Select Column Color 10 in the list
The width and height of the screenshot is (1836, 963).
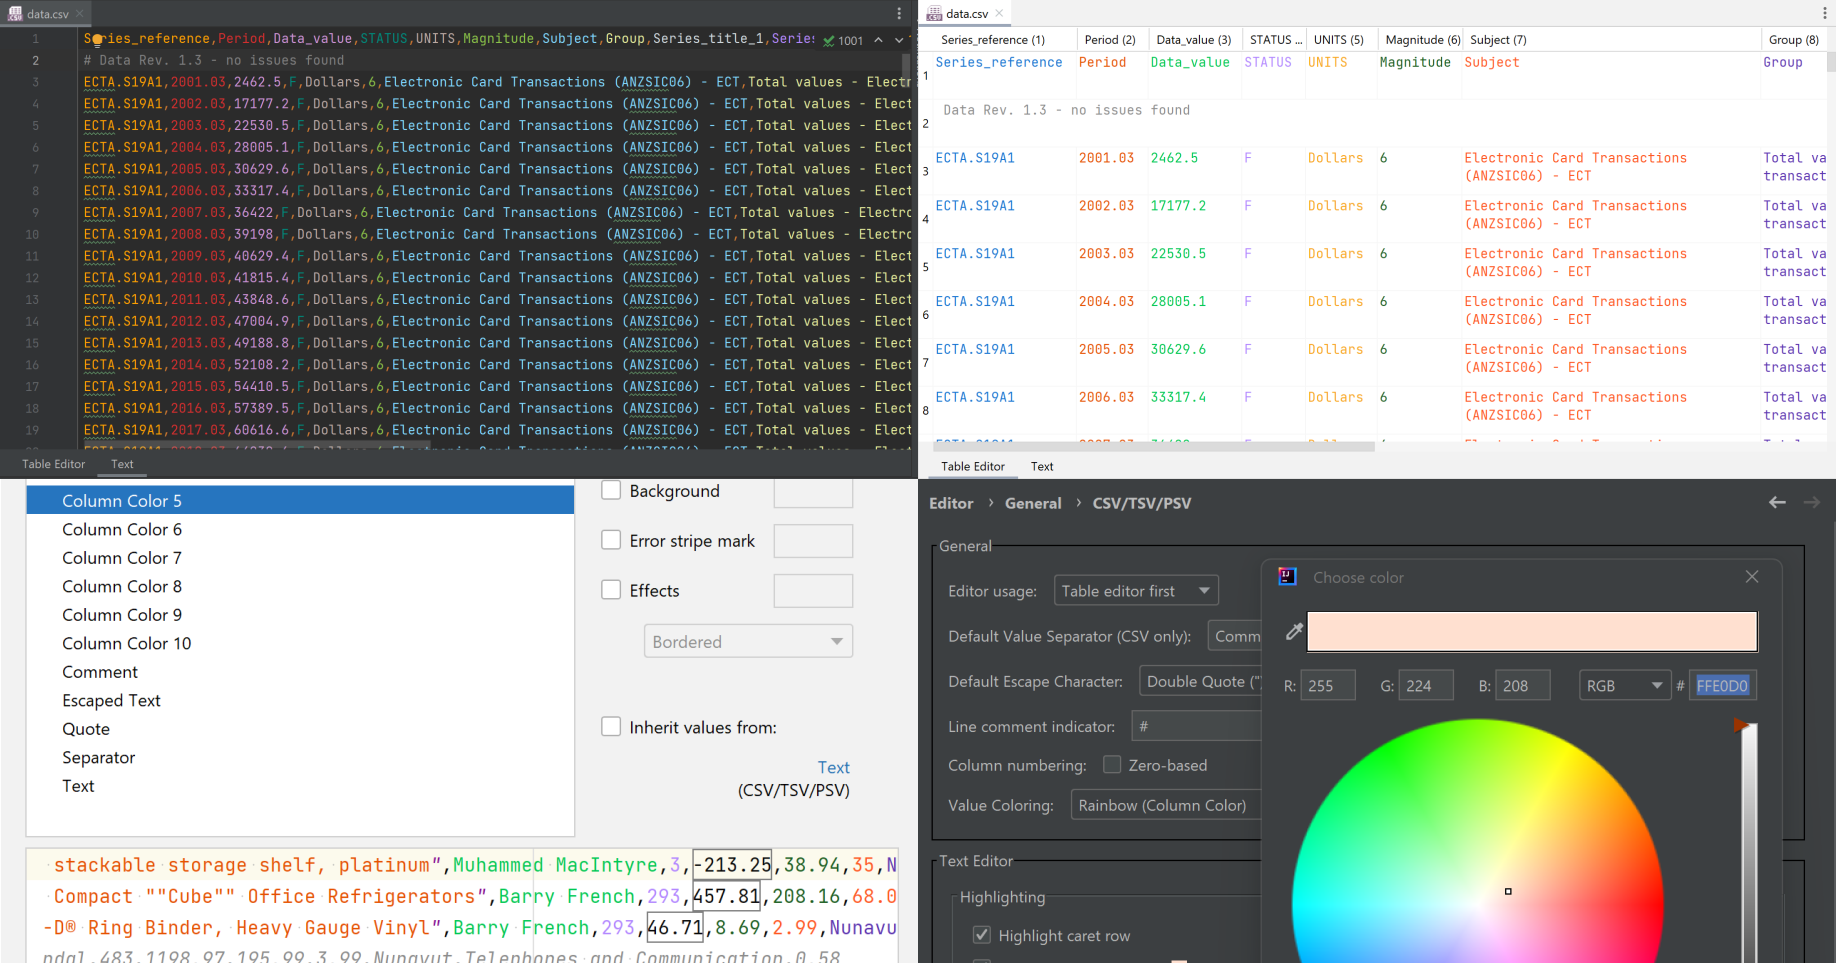coord(300,643)
